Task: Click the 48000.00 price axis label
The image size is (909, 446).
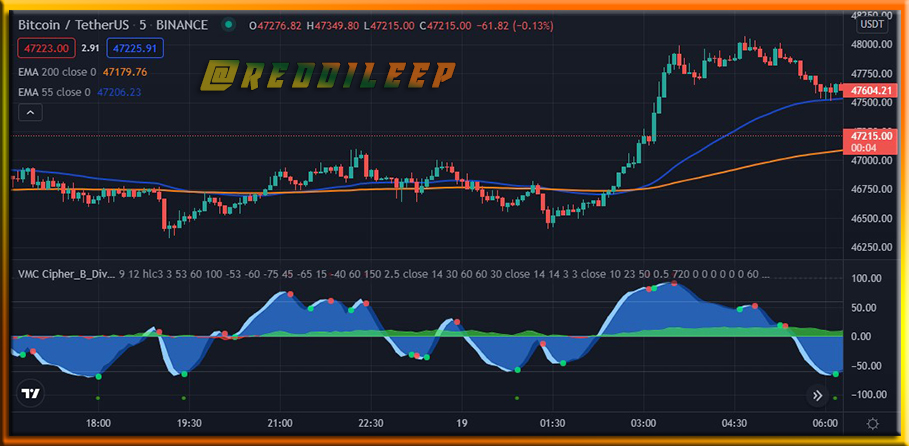Action: pyautogui.click(x=871, y=44)
